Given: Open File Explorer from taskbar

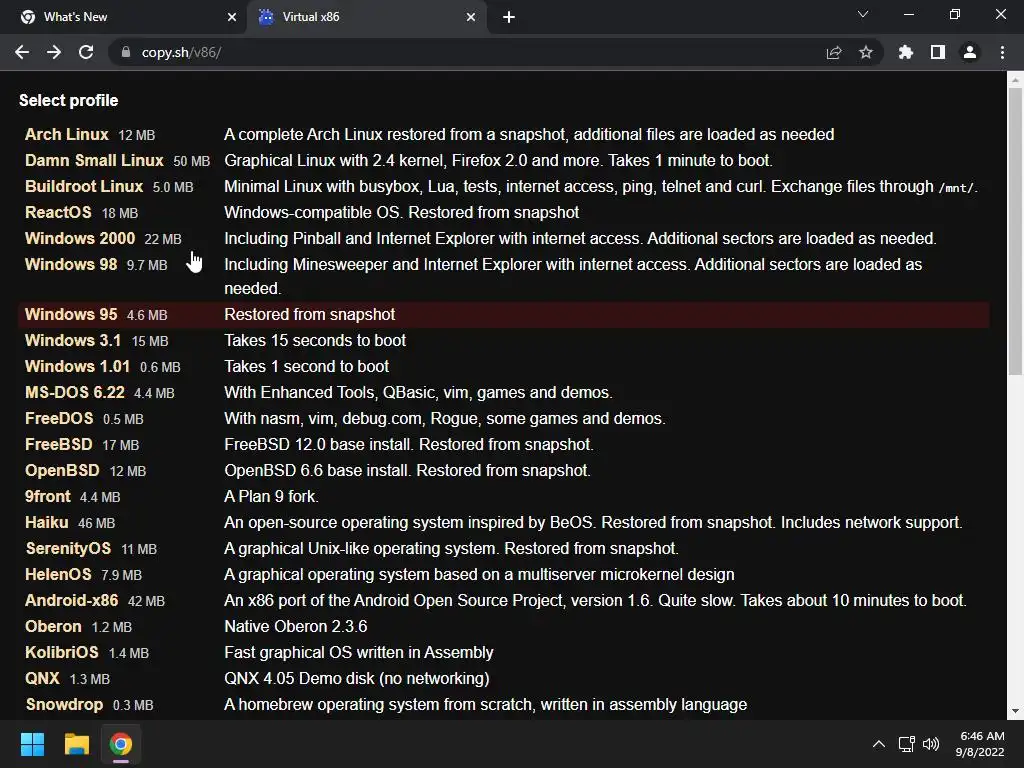Looking at the screenshot, I should (x=76, y=744).
